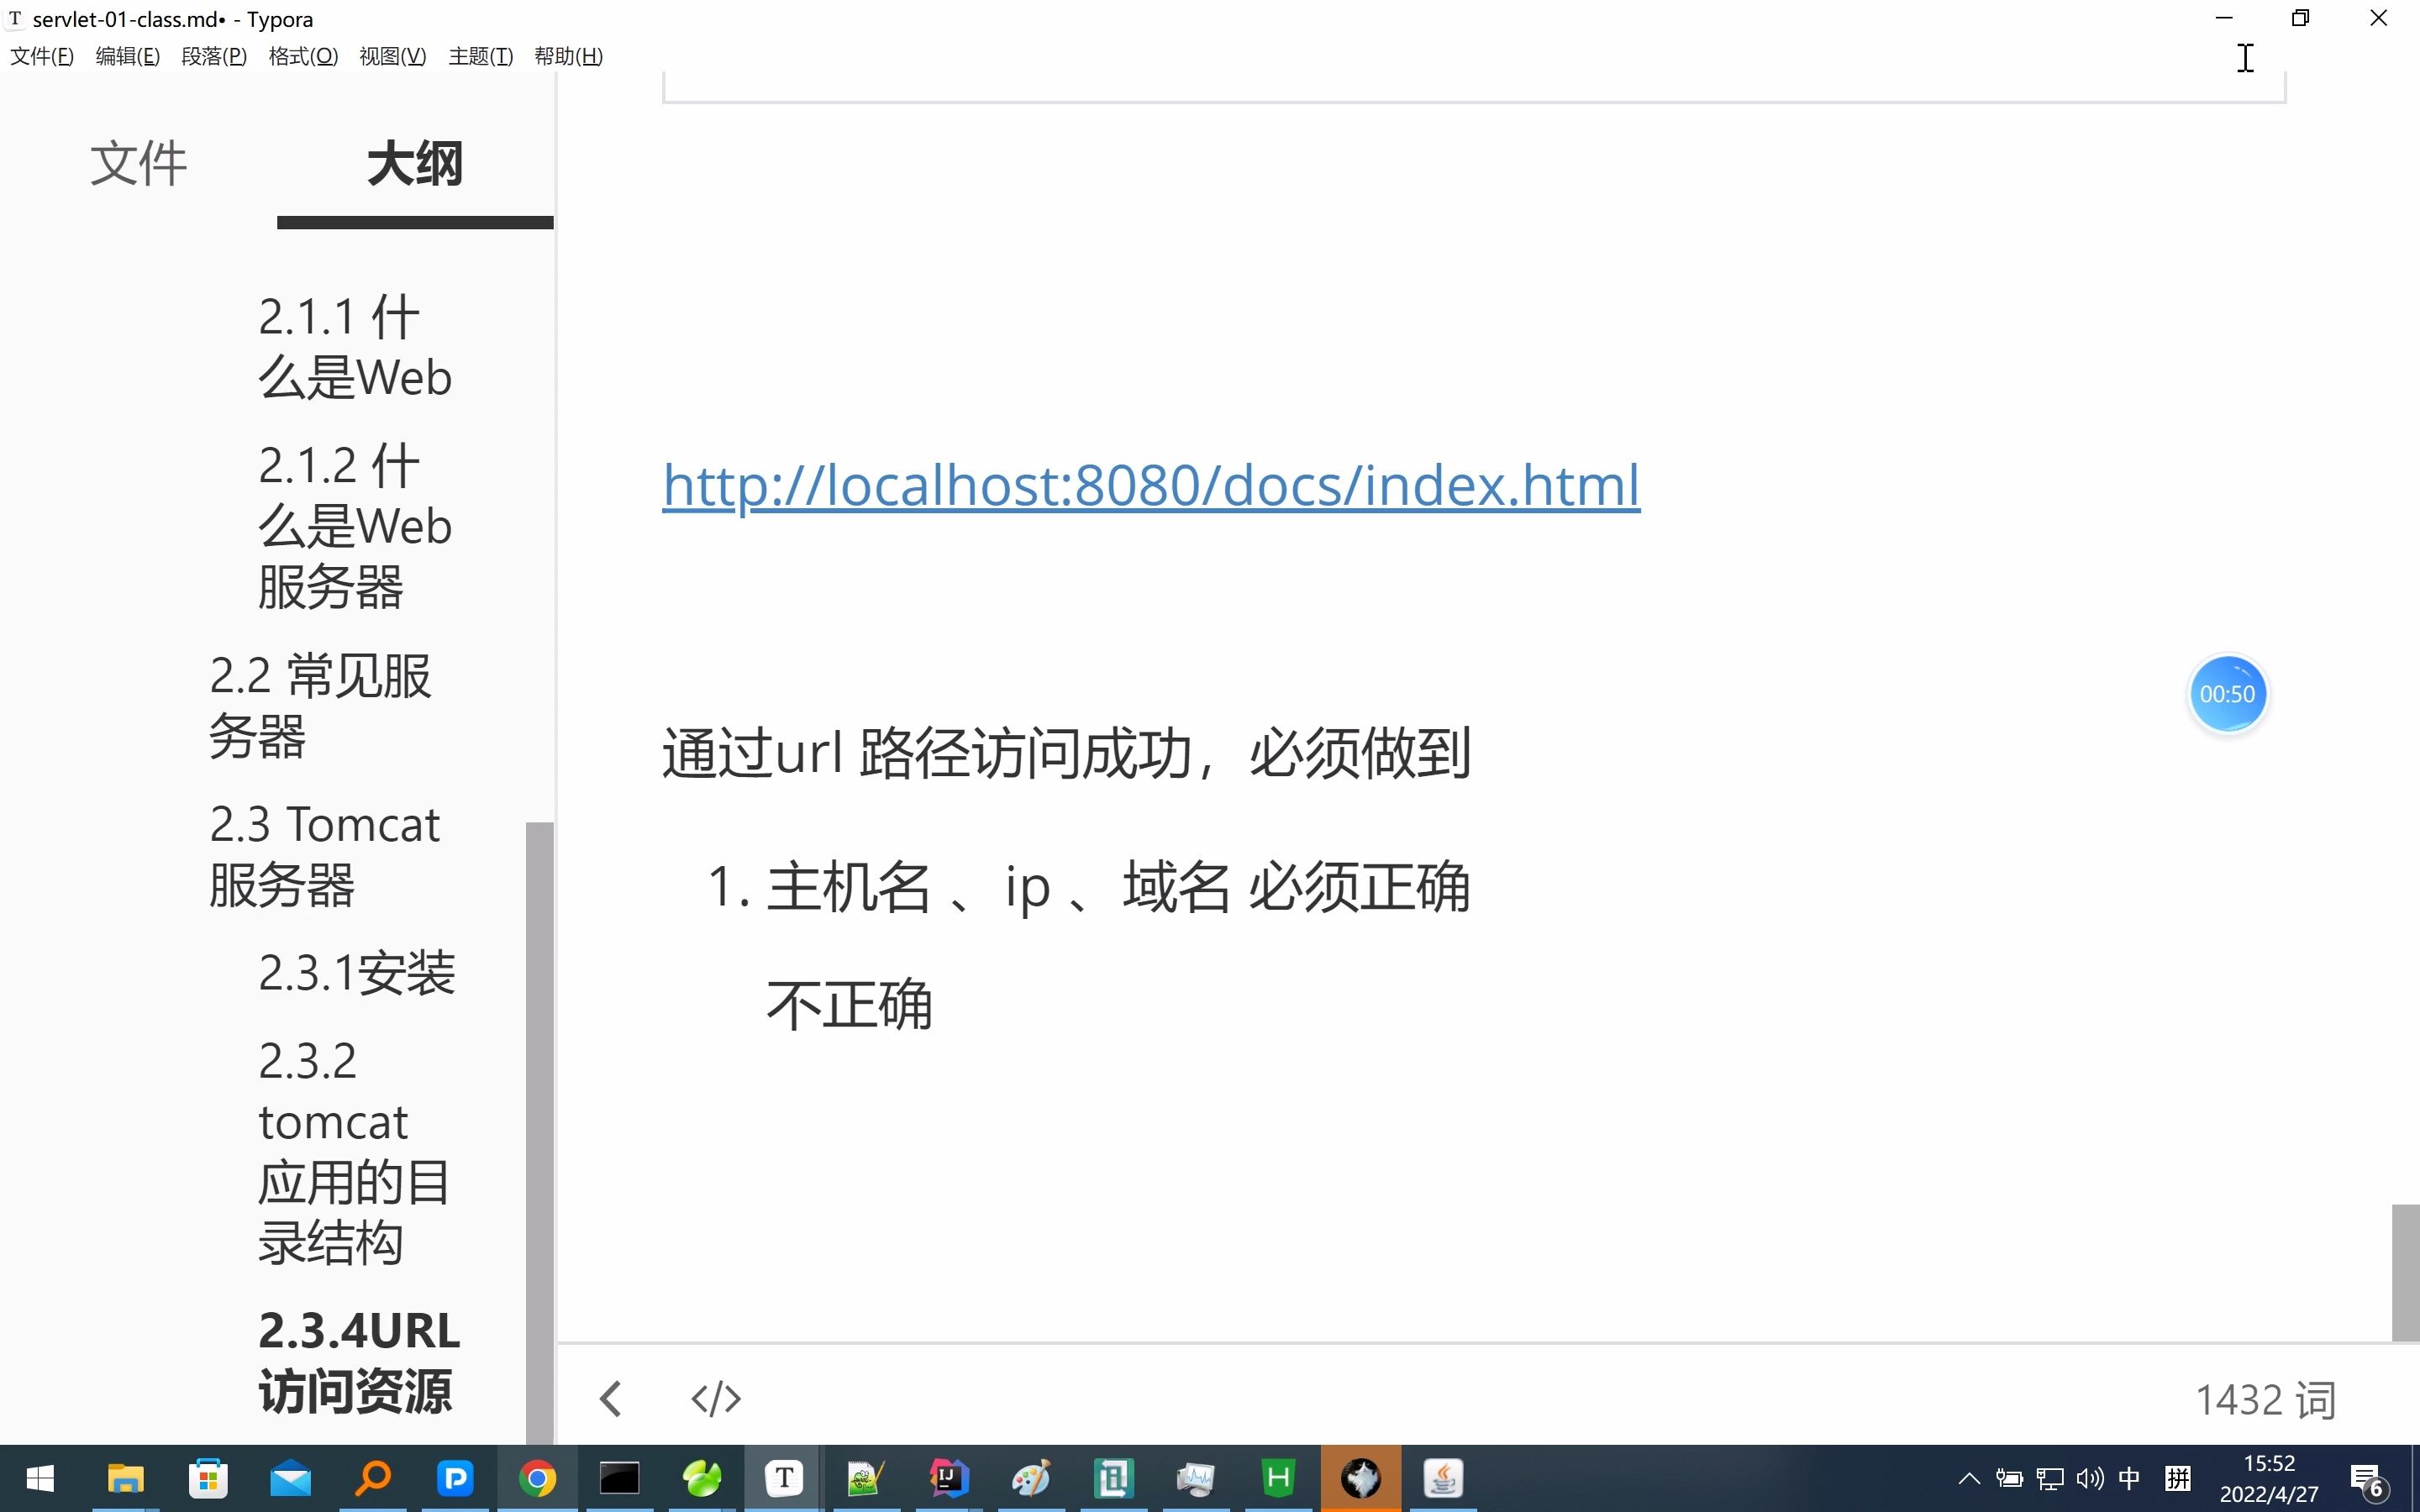
Task: Switch to IntelliJ IDEA on taskbar
Action: (948, 1478)
